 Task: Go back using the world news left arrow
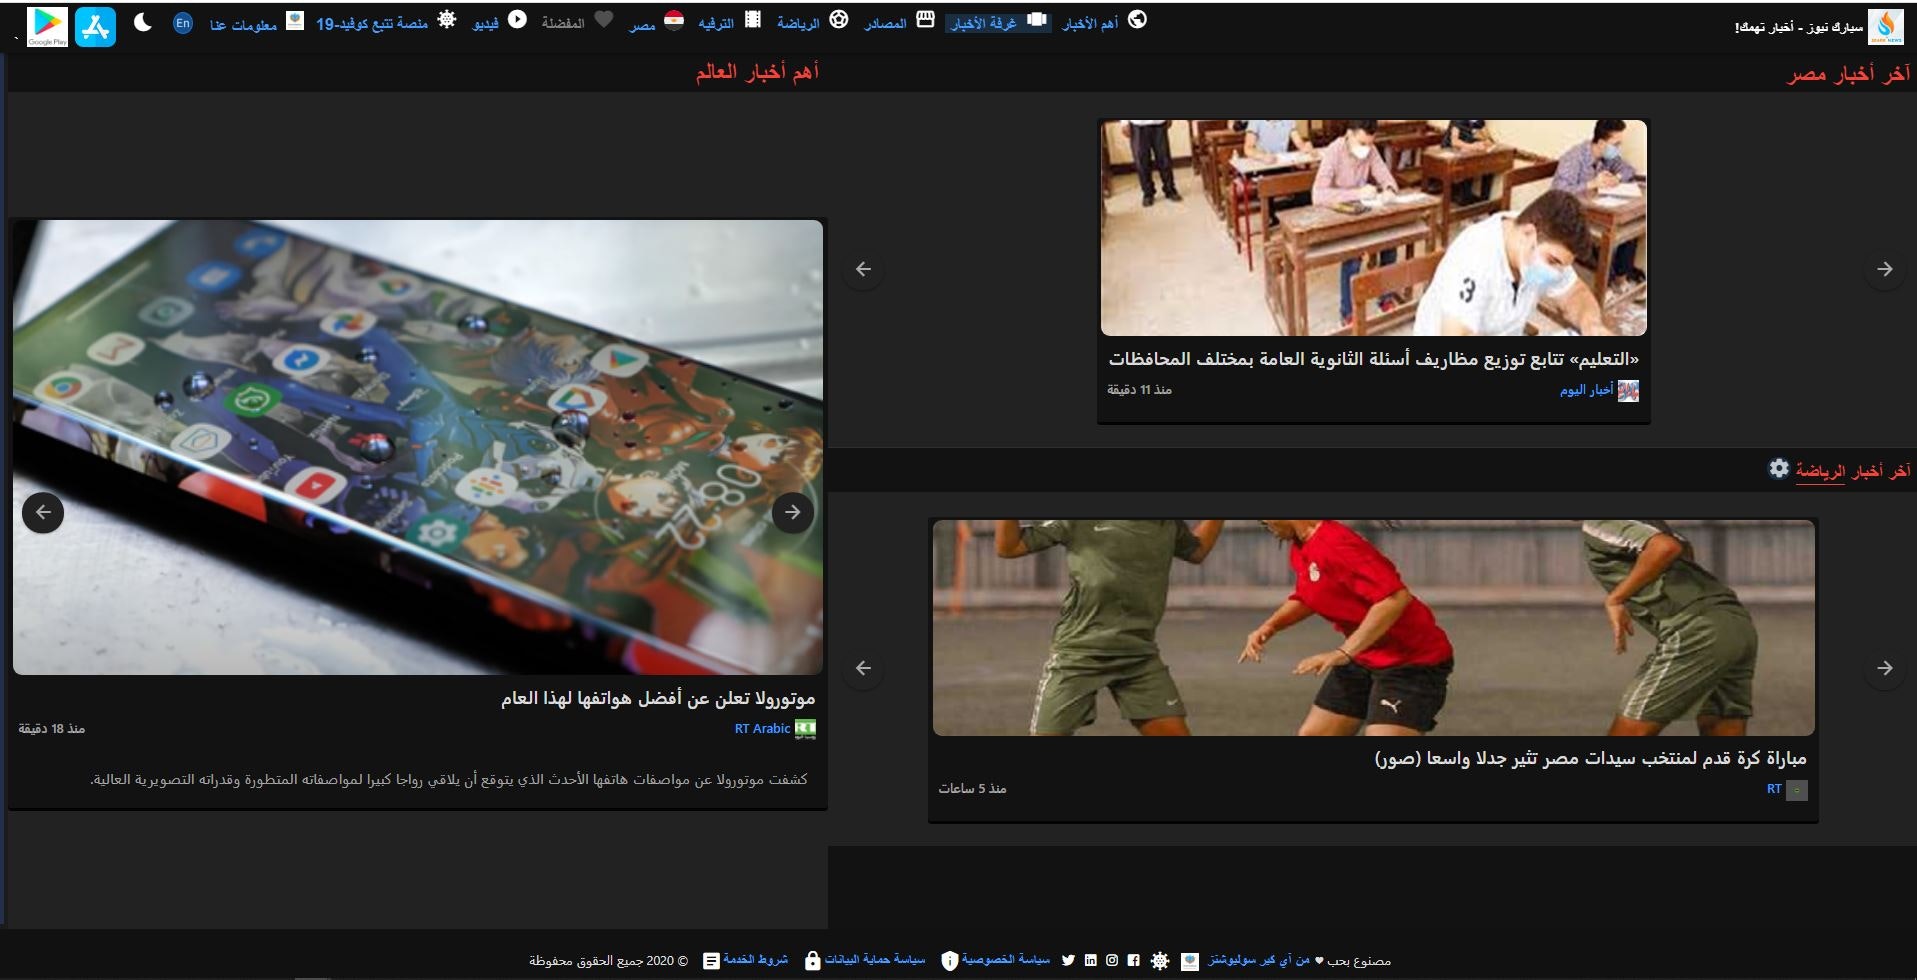(43, 511)
